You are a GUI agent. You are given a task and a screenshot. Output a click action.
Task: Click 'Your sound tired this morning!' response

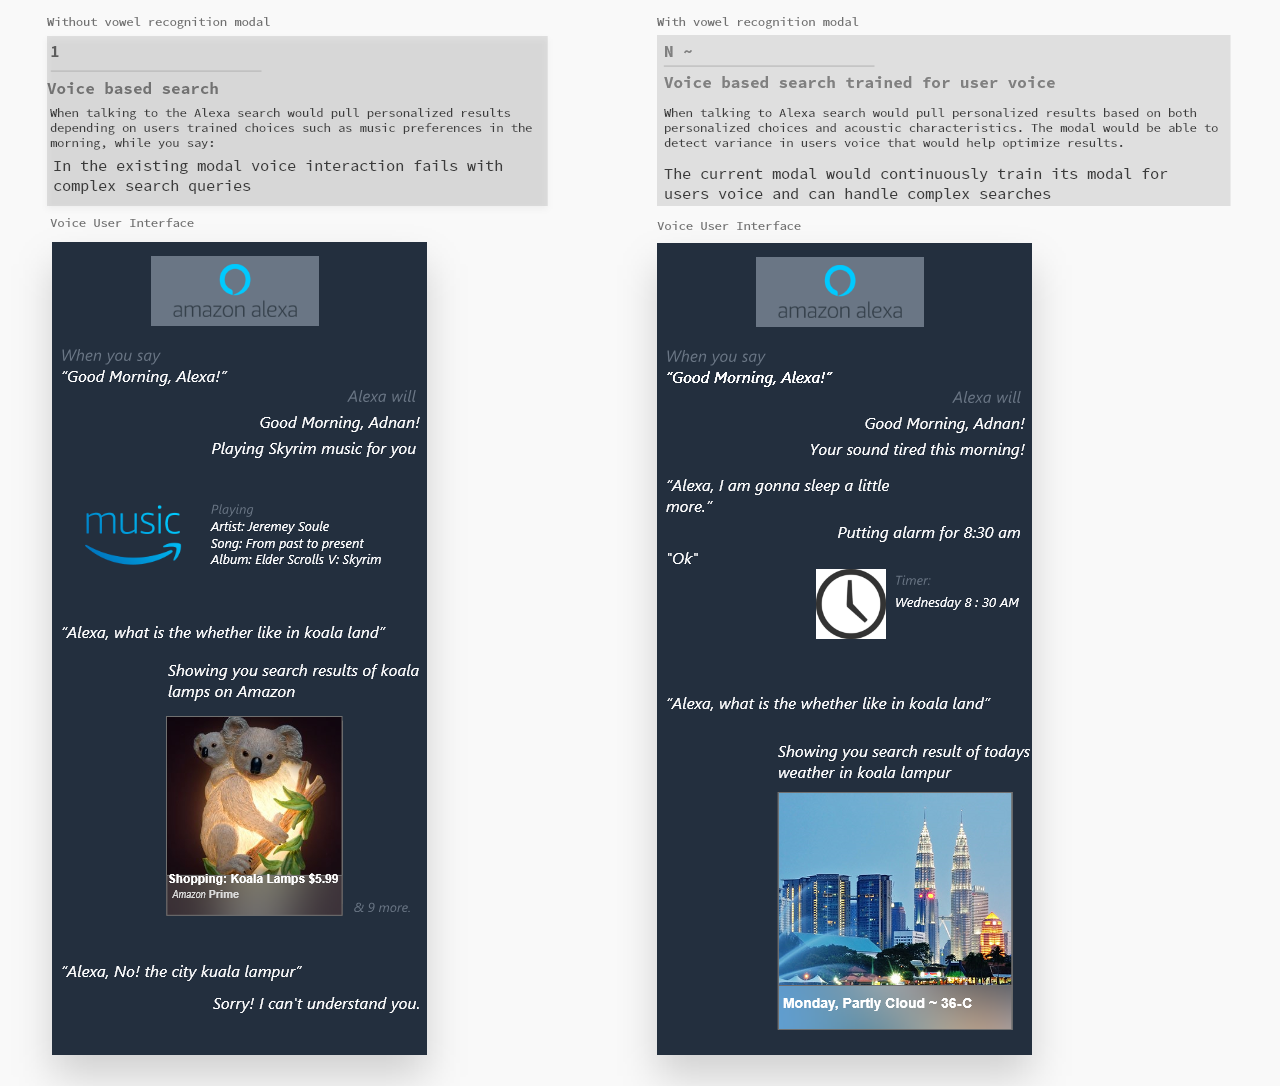(917, 450)
